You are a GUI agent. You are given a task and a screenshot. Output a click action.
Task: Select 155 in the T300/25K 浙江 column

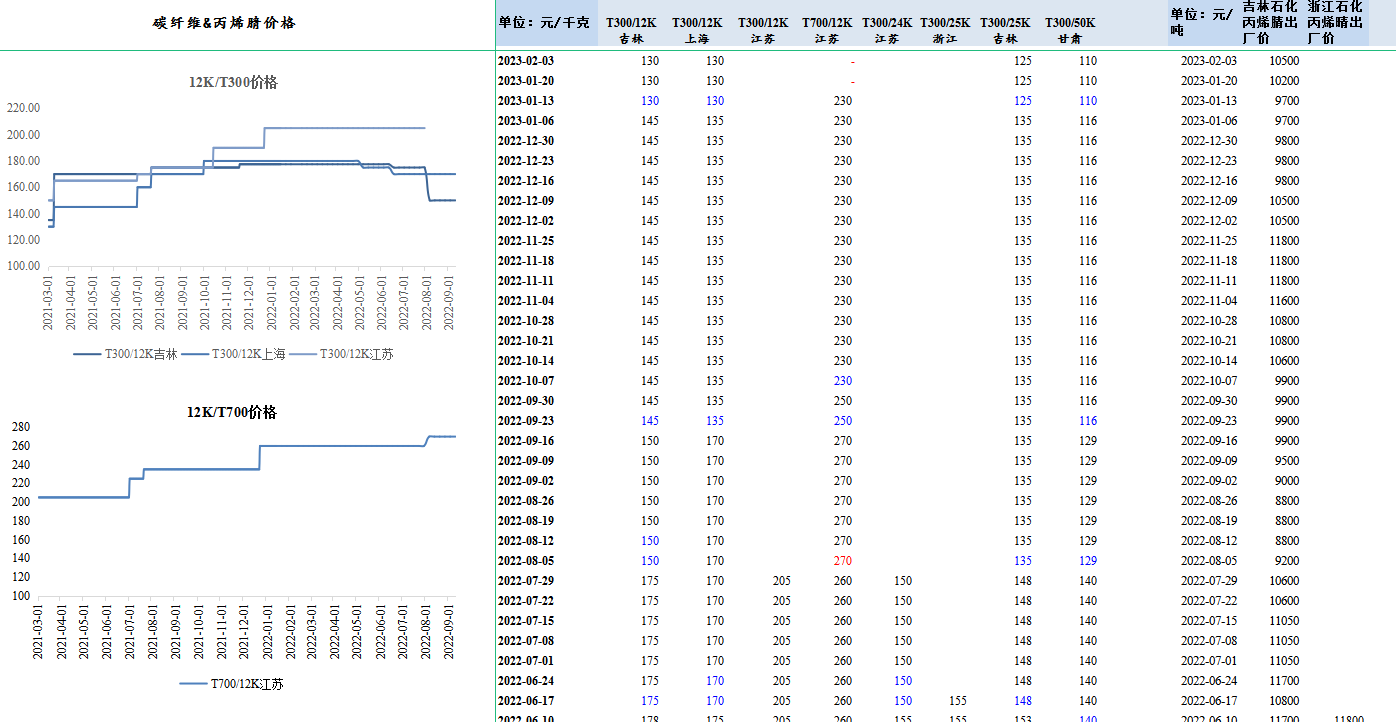957,701
